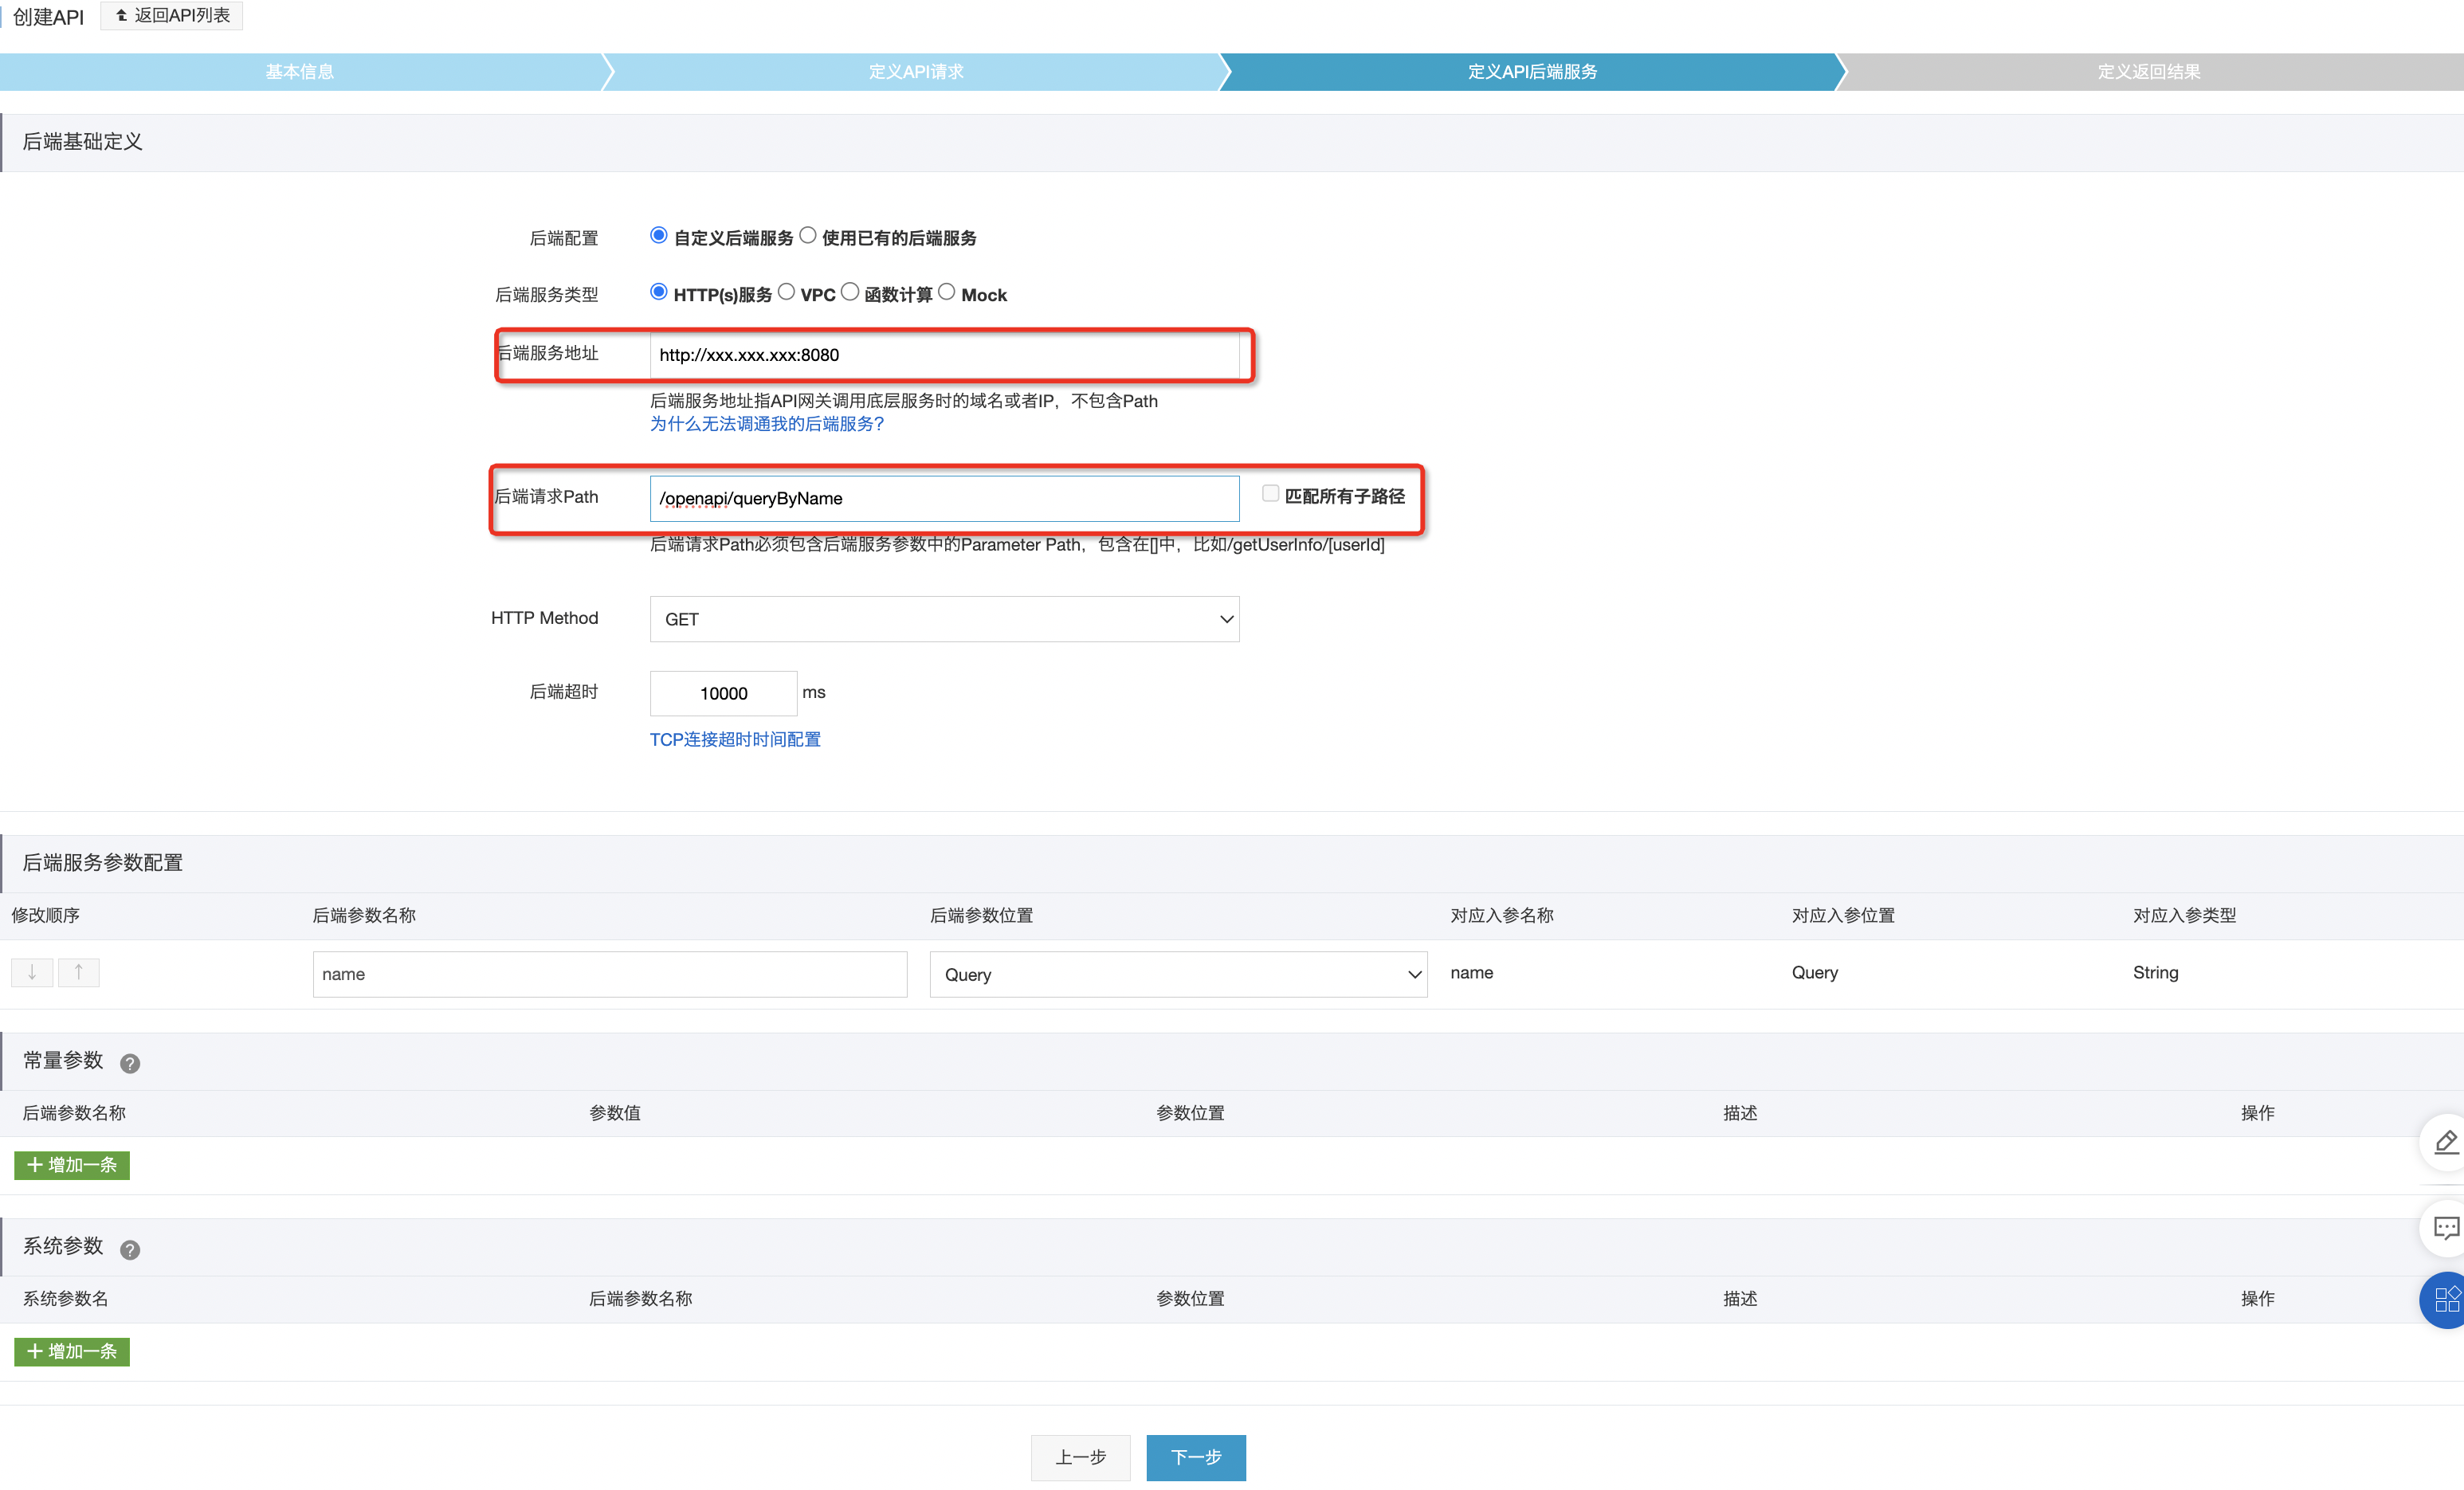Enable 匹配所有子路径 checkbox

pos(1270,494)
